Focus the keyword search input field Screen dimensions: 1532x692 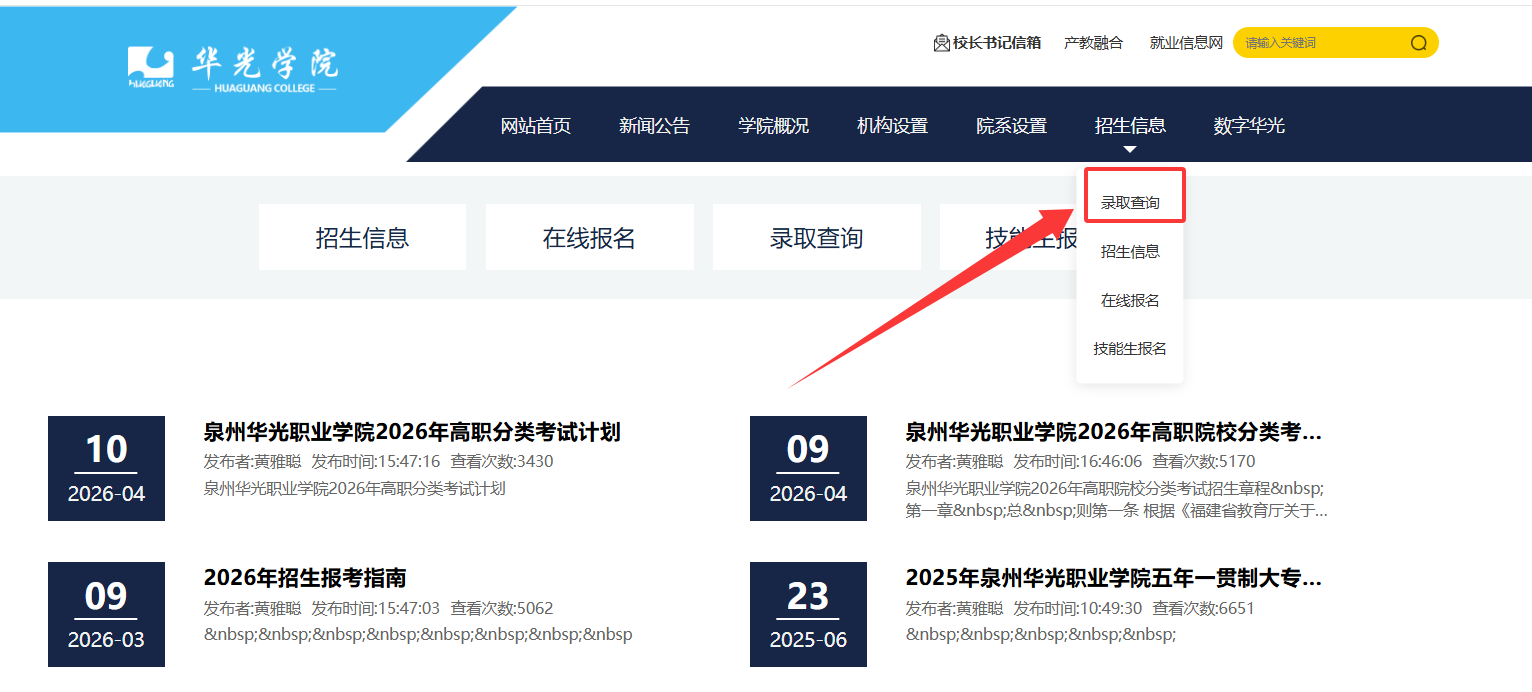[1320, 43]
